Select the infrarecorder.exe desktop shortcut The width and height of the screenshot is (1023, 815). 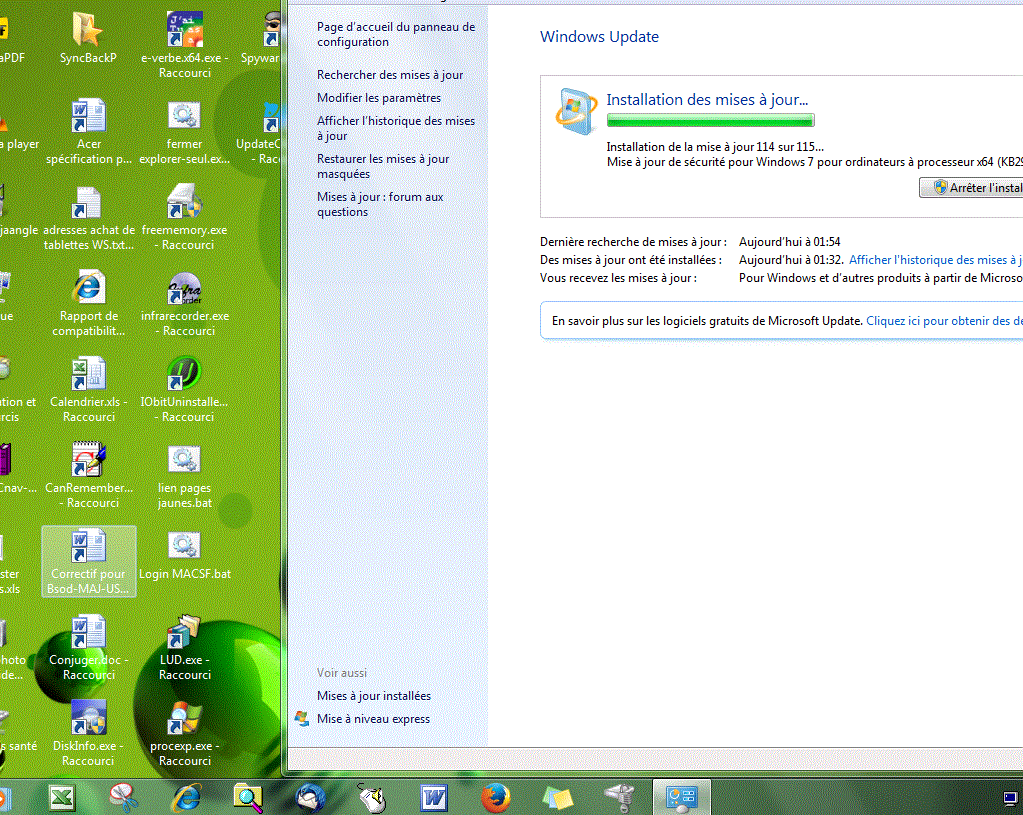pyautogui.click(x=185, y=291)
